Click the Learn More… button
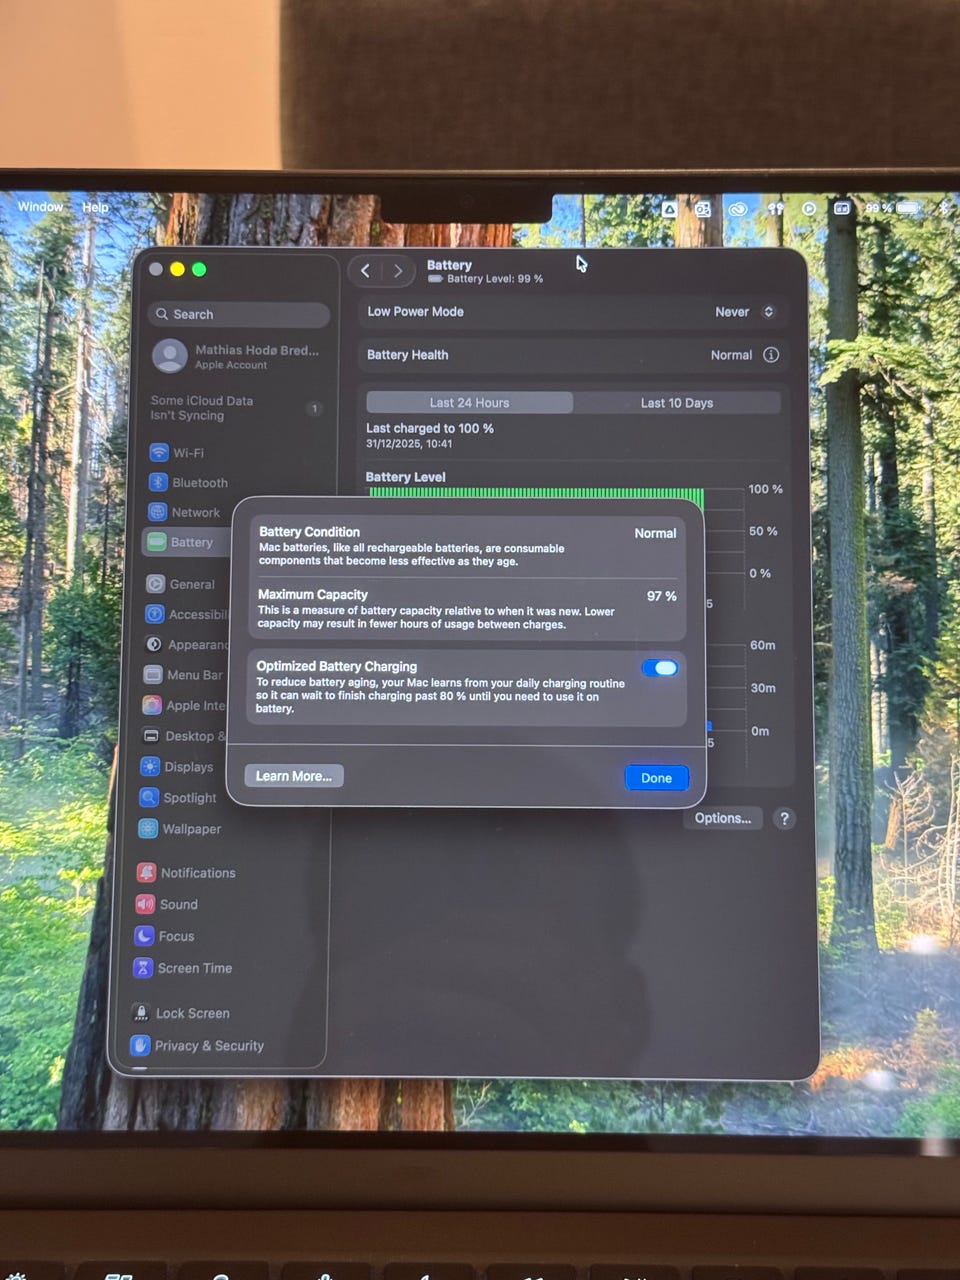The height and width of the screenshot is (1280, 960). [294, 776]
